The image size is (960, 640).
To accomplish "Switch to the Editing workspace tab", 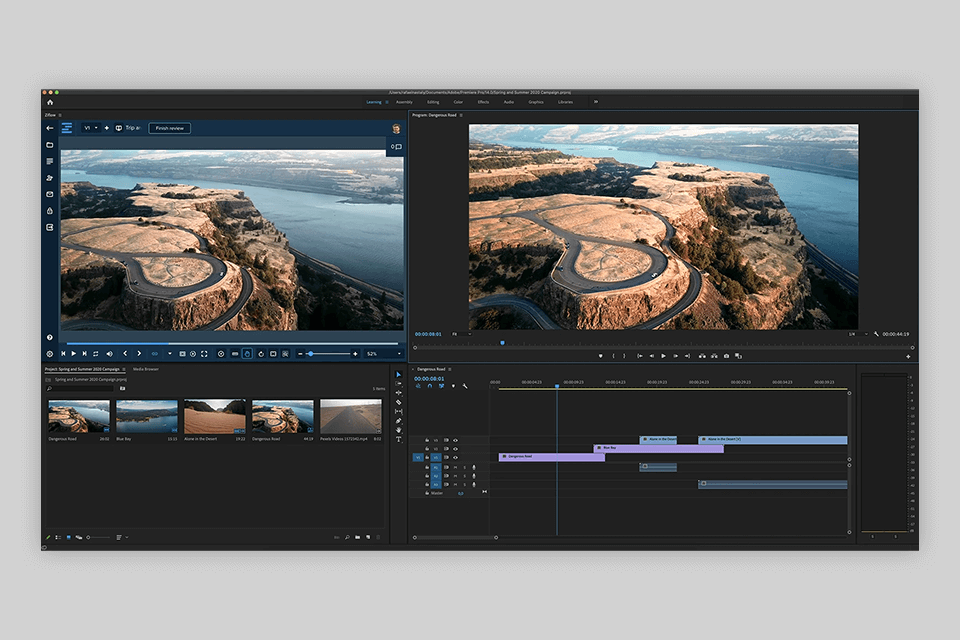I will [433, 102].
